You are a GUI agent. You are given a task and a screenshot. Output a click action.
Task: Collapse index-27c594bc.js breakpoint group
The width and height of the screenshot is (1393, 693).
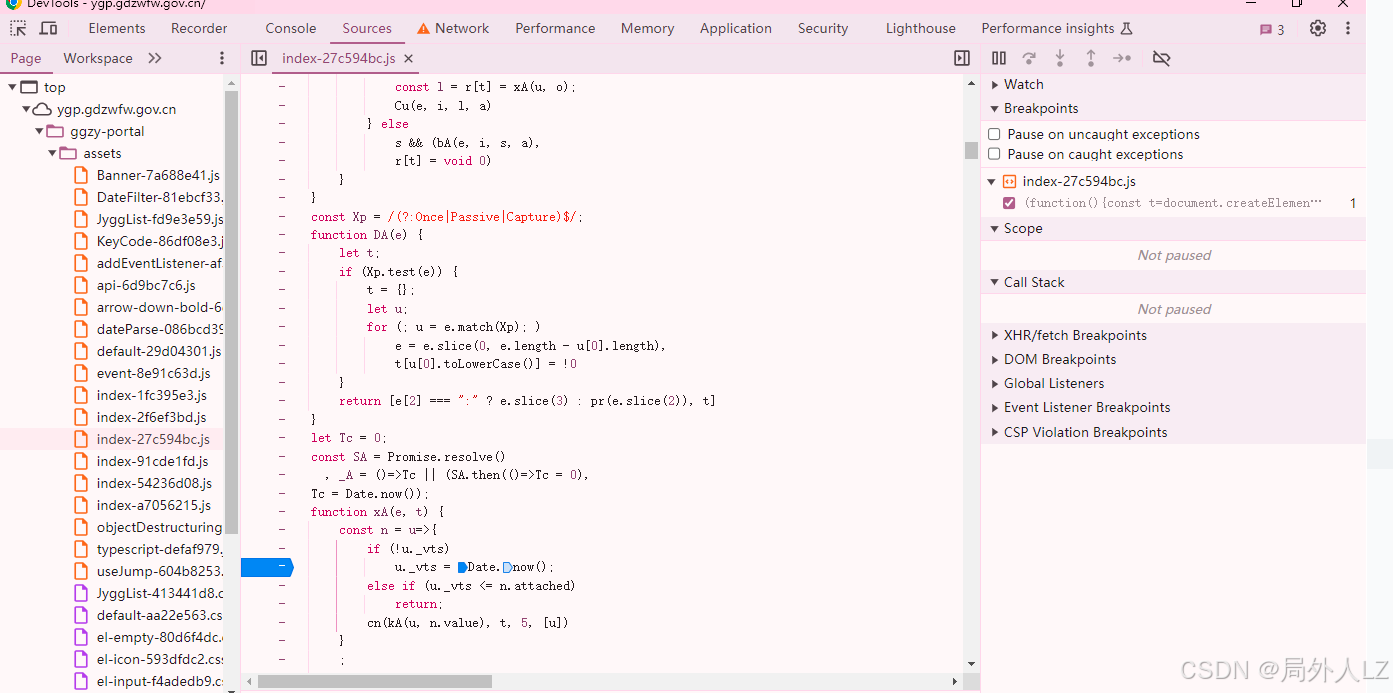(992, 181)
